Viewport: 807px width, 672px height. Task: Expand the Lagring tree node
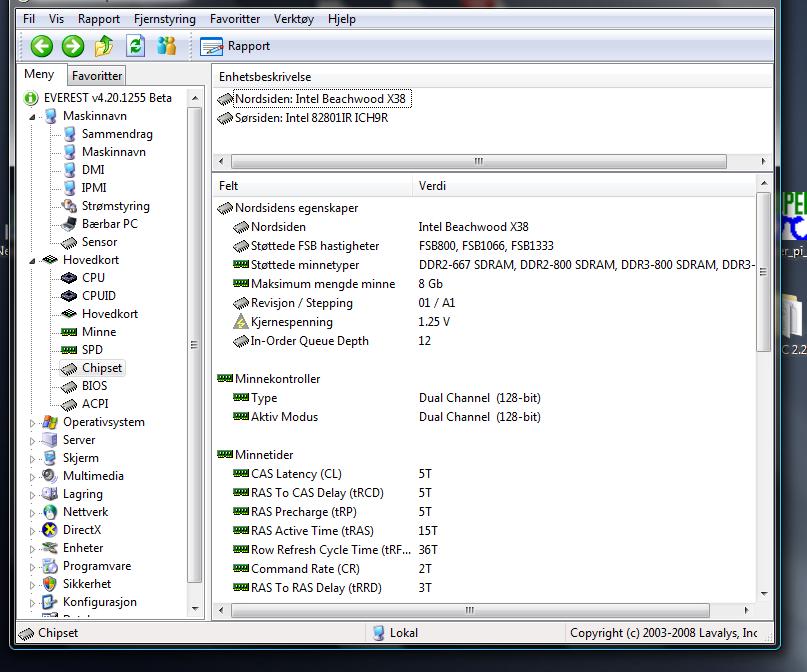32,495
